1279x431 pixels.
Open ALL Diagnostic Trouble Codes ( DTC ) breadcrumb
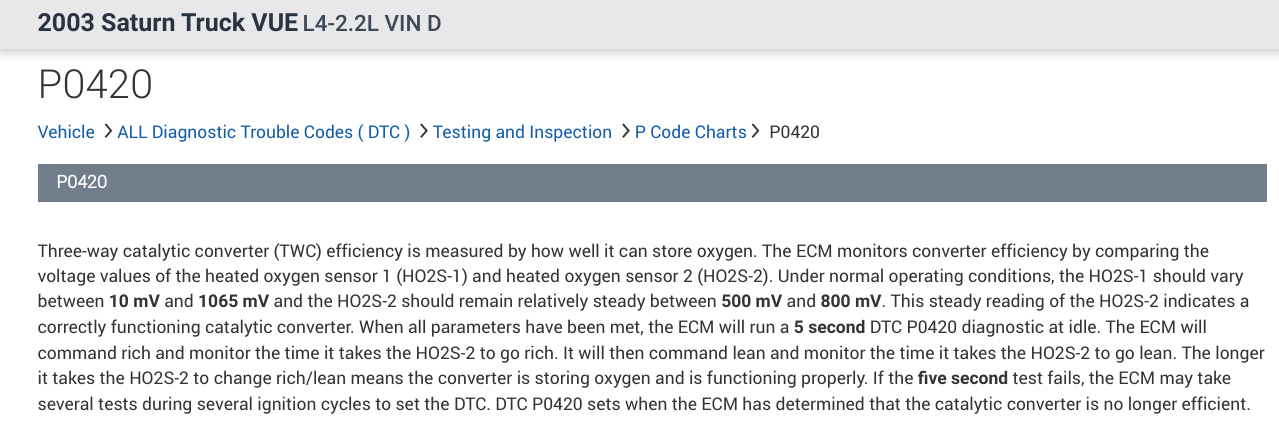[264, 132]
